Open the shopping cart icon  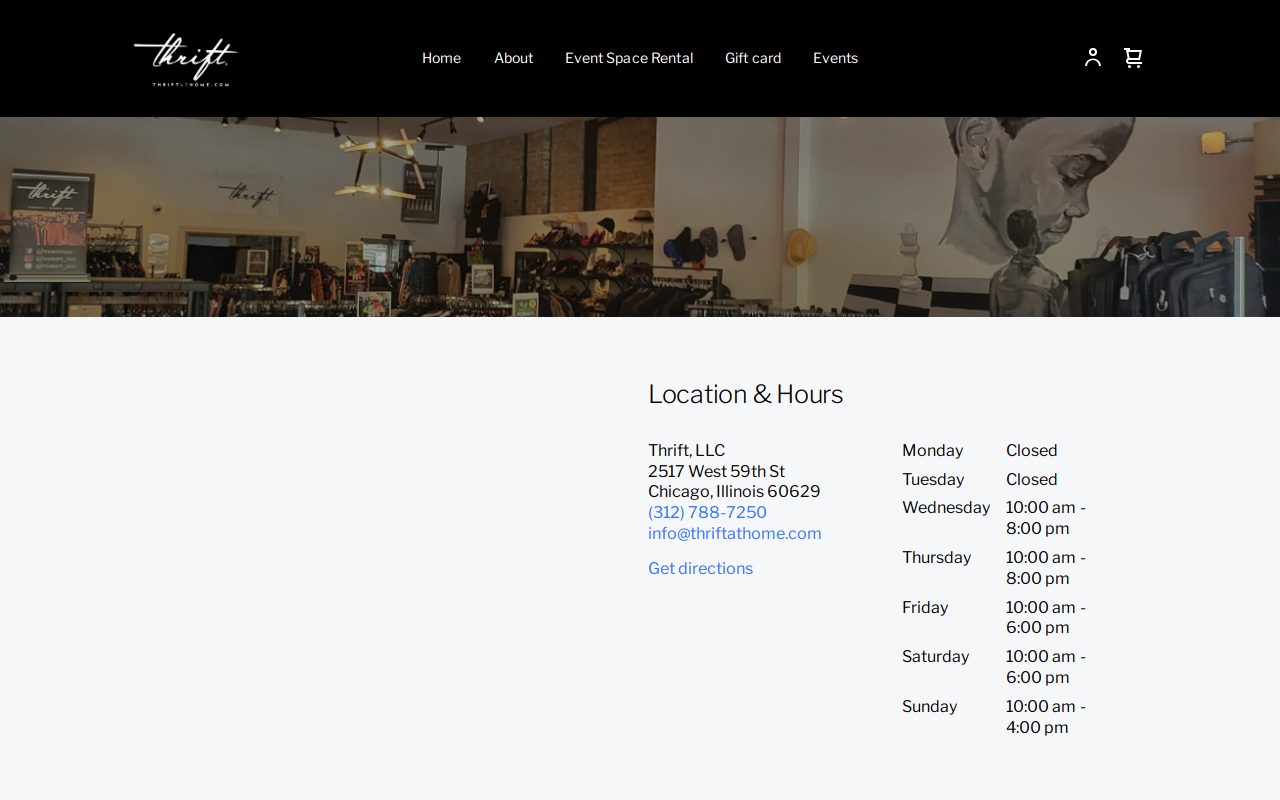tap(1133, 58)
